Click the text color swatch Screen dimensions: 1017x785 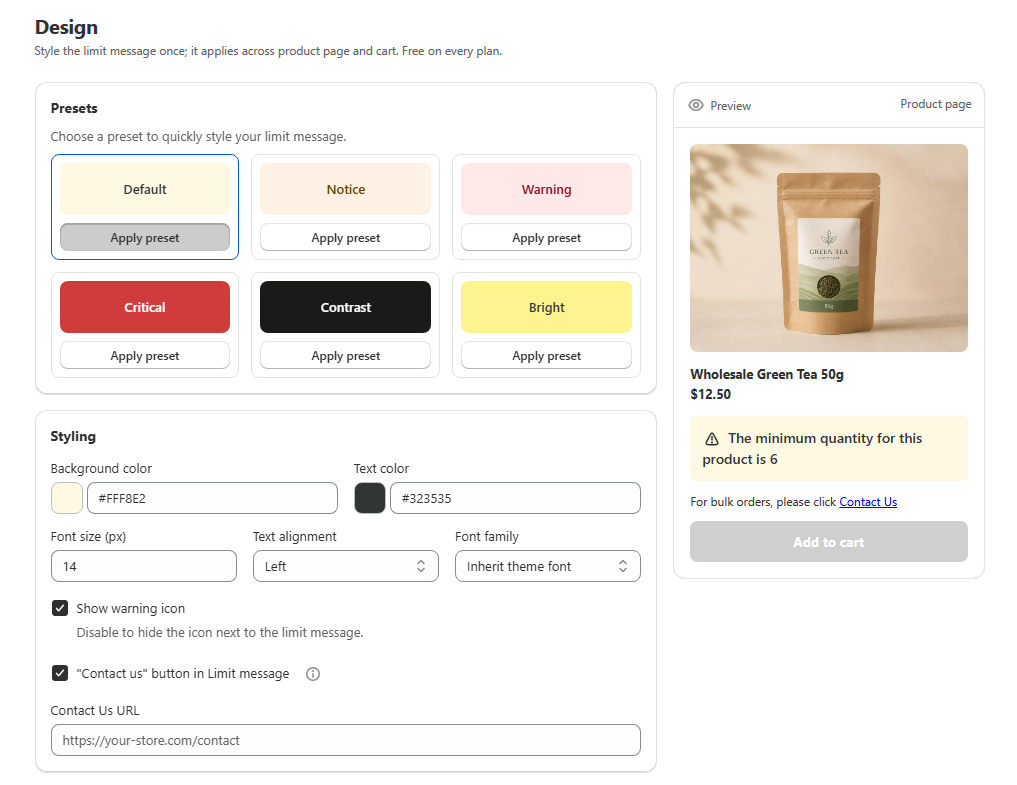[370, 498]
